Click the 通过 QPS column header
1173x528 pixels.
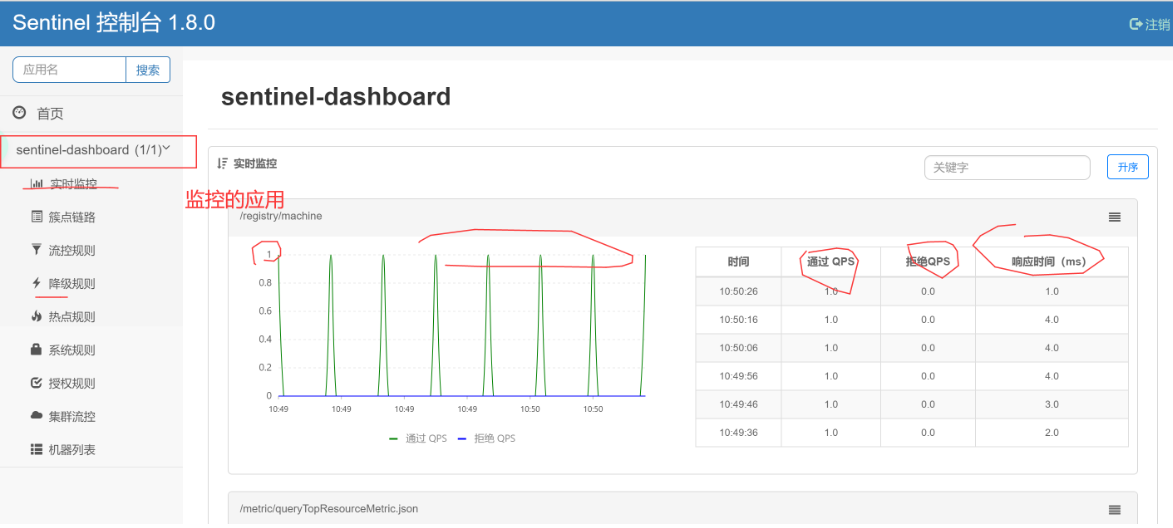[830, 262]
